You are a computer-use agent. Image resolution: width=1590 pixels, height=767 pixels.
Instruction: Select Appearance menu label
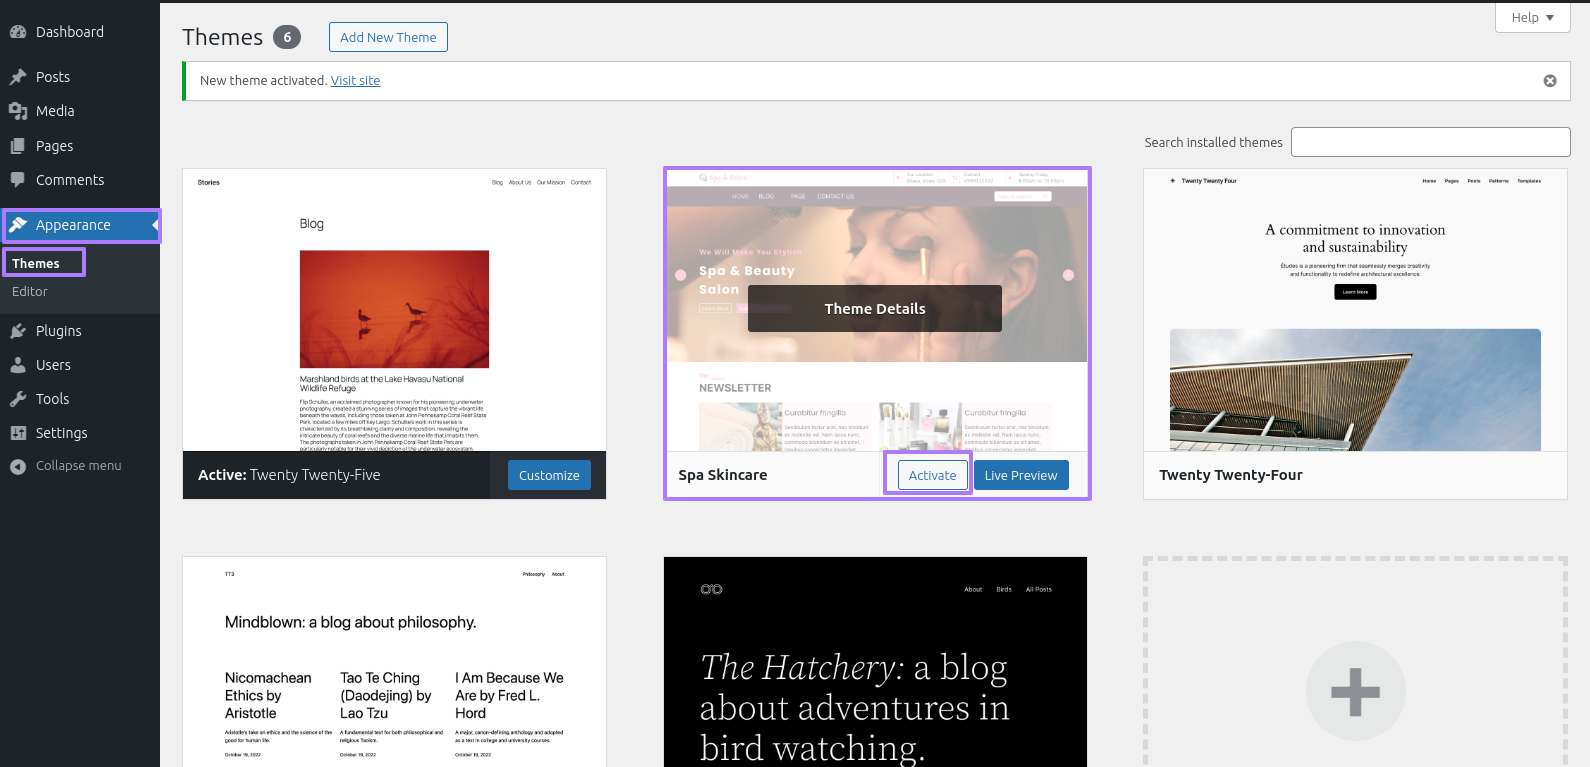tap(73, 225)
